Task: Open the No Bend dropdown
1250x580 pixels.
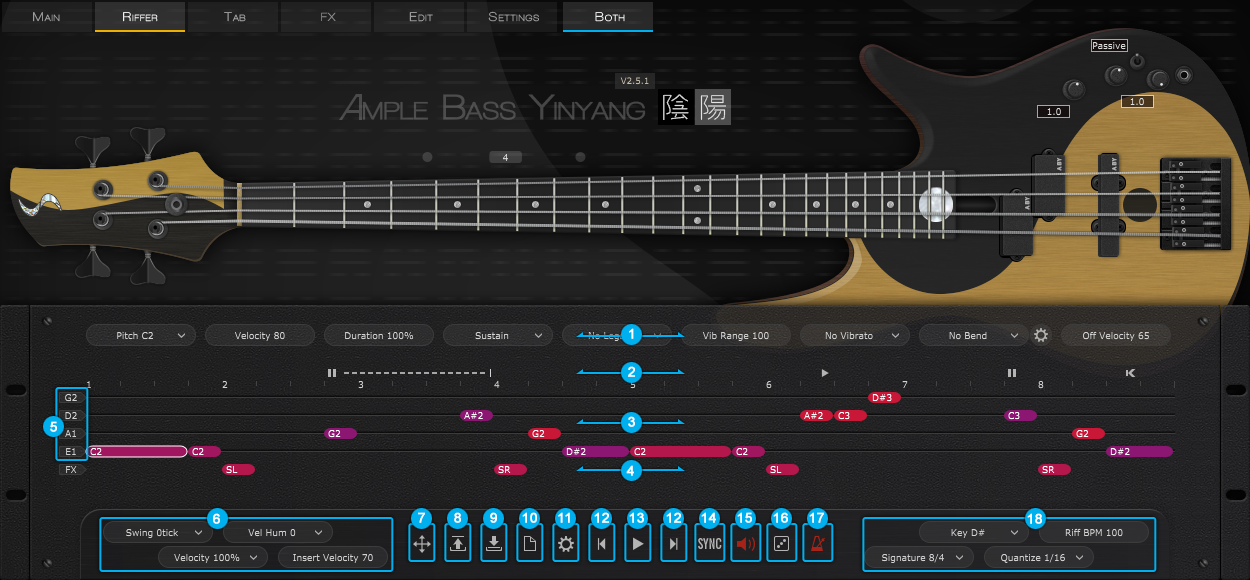Action: [x=974, y=336]
